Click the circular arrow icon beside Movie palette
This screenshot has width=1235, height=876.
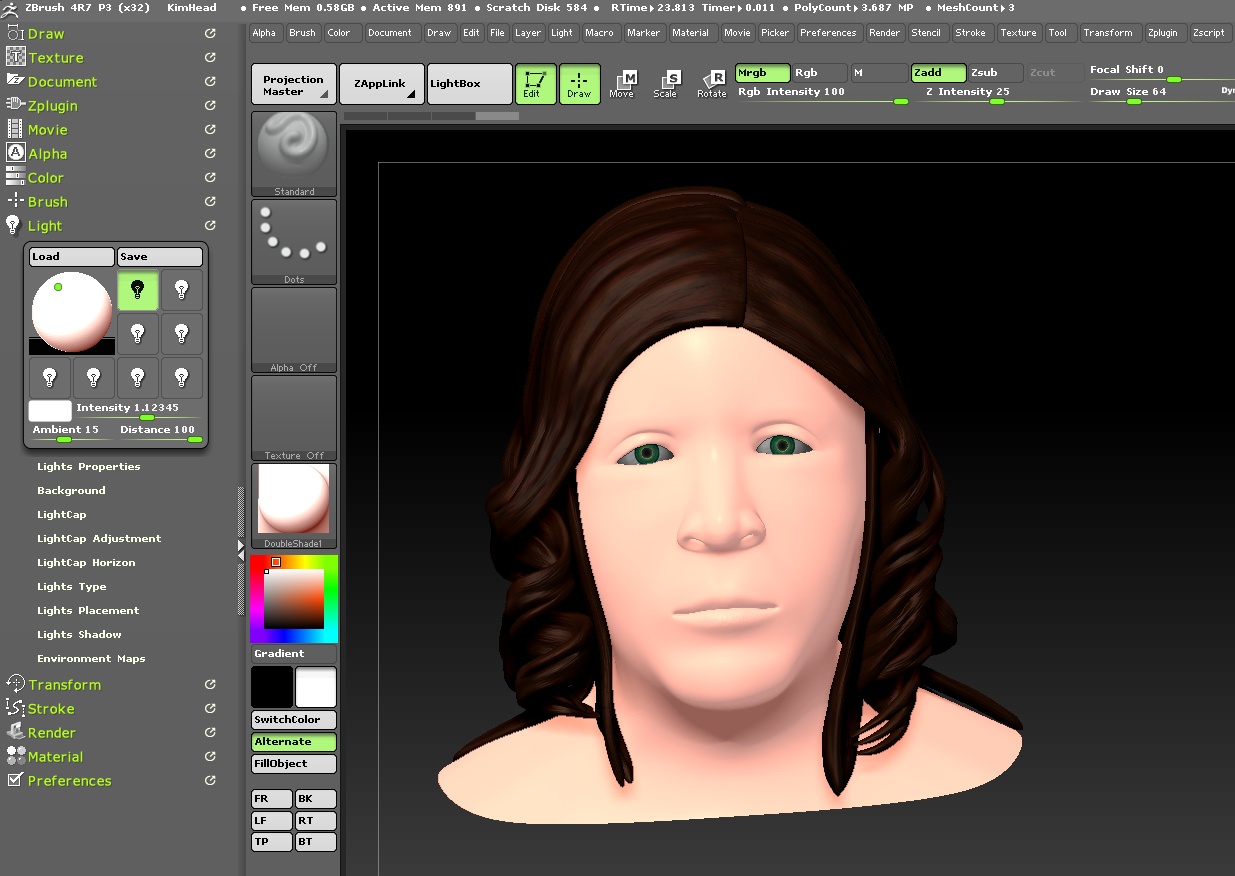click(210, 129)
